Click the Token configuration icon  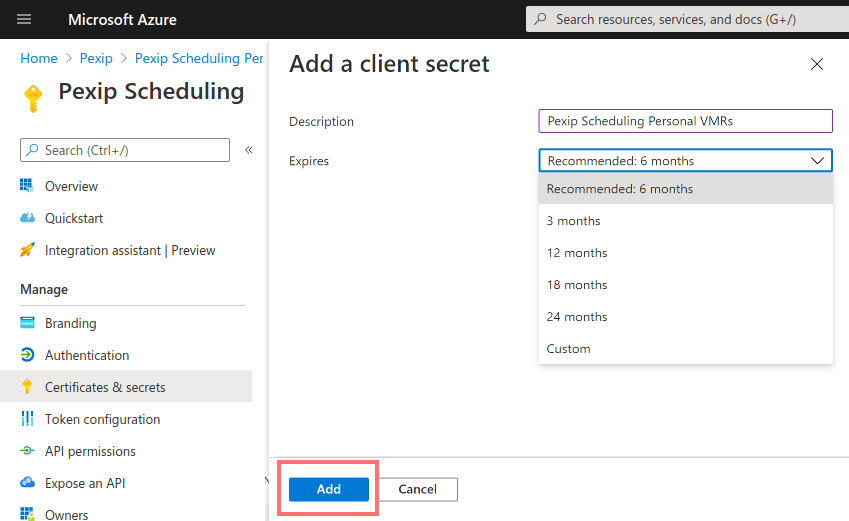point(27,419)
